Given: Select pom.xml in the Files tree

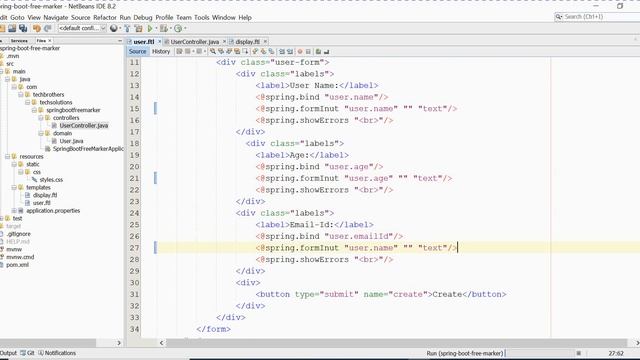Looking at the screenshot, I should click(17, 265).
